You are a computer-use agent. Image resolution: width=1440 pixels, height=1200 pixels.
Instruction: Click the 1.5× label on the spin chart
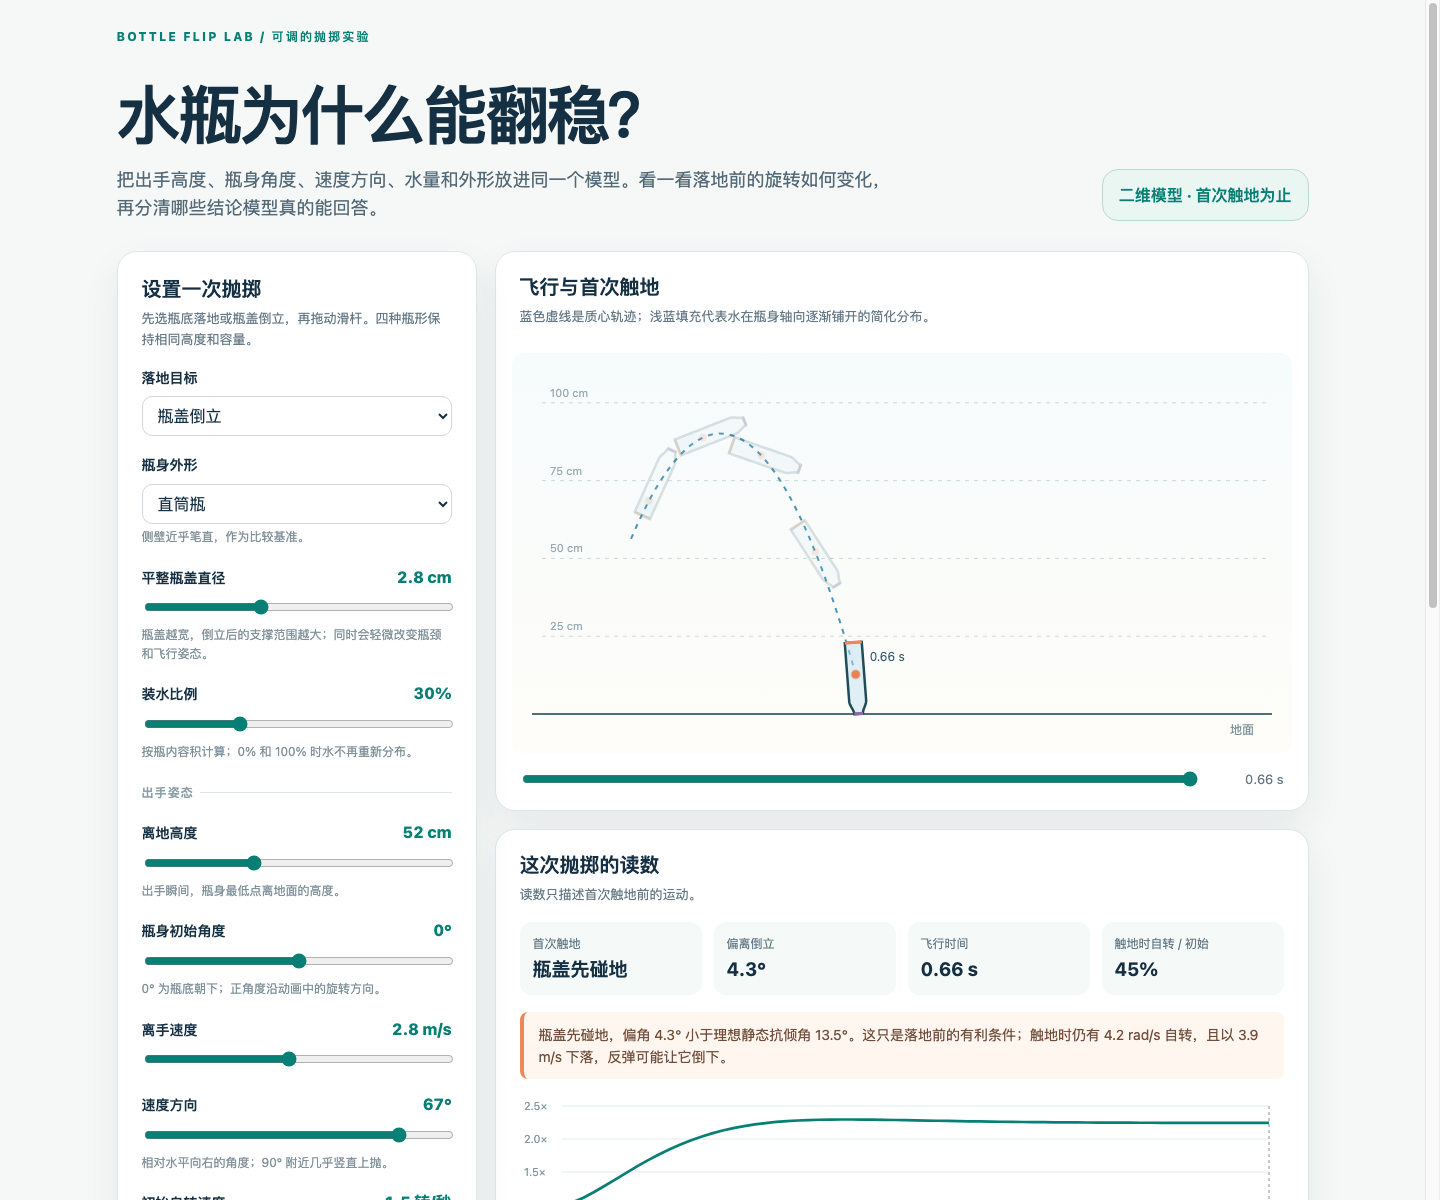pyautogui.click(x=535, y=1172)
